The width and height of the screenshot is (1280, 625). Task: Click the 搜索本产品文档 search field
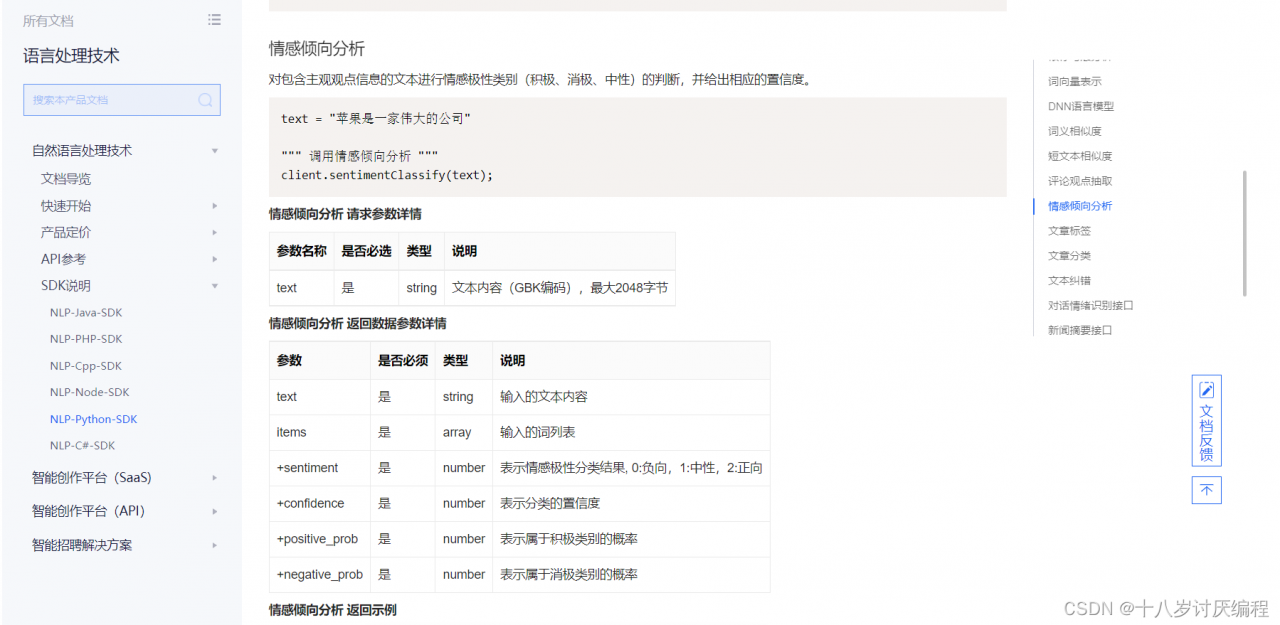[110, 100]
